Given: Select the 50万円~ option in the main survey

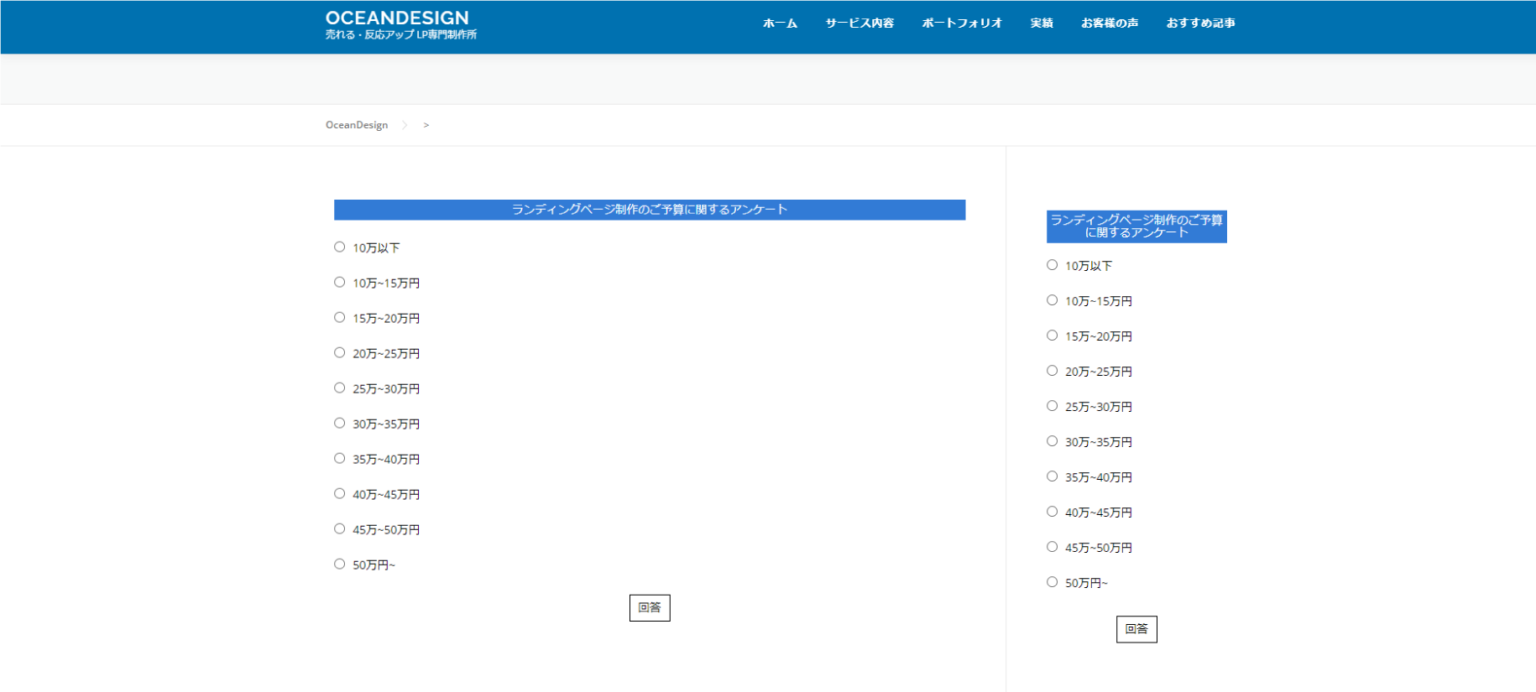Looking at the screenshot, I should pyautogui.click(x=339, y=563).
